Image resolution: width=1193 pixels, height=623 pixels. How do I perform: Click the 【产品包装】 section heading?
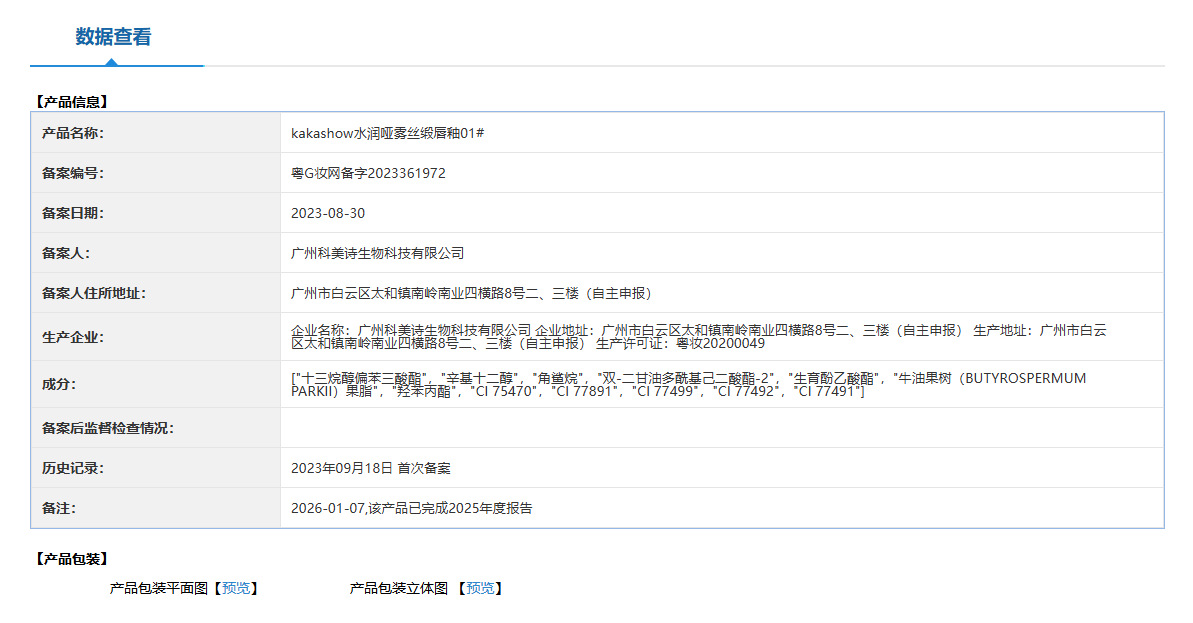click(72, 559)
